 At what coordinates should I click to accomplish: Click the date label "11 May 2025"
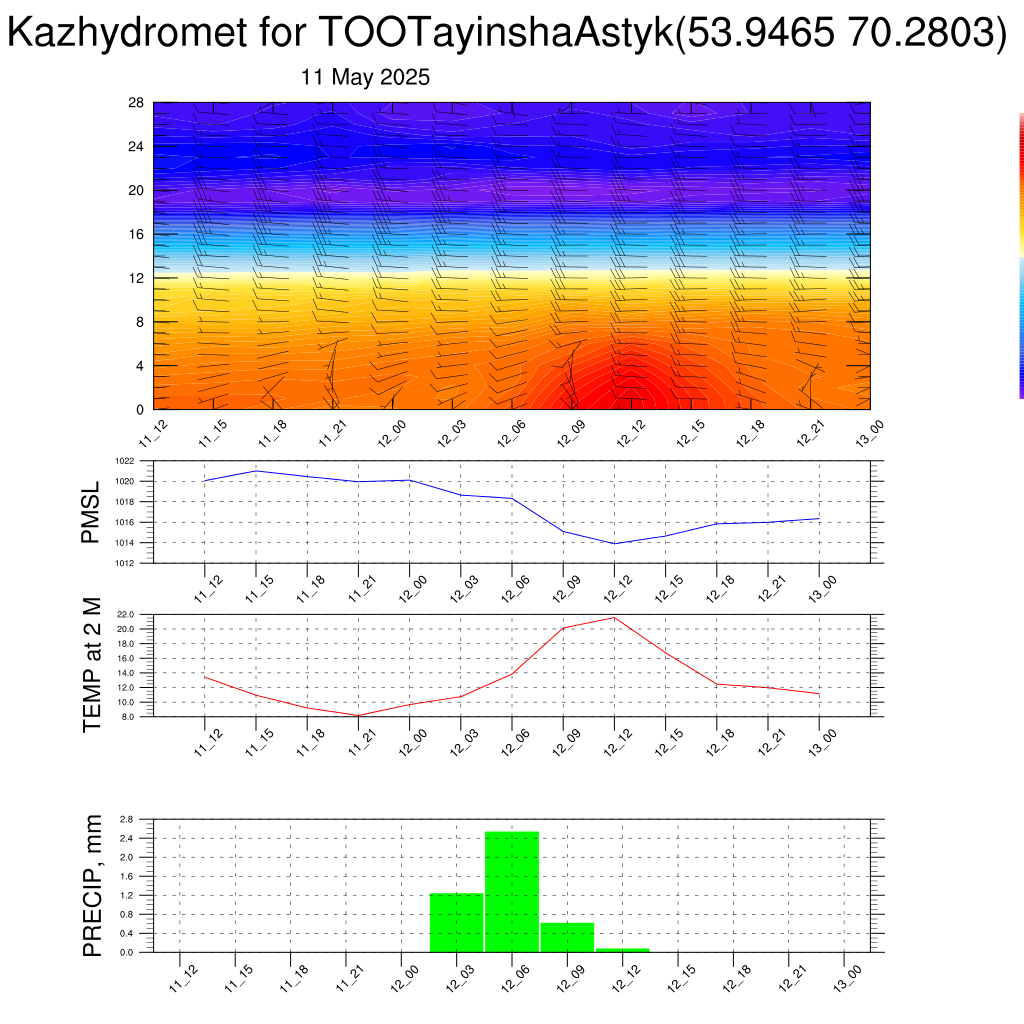click(365, 77)
